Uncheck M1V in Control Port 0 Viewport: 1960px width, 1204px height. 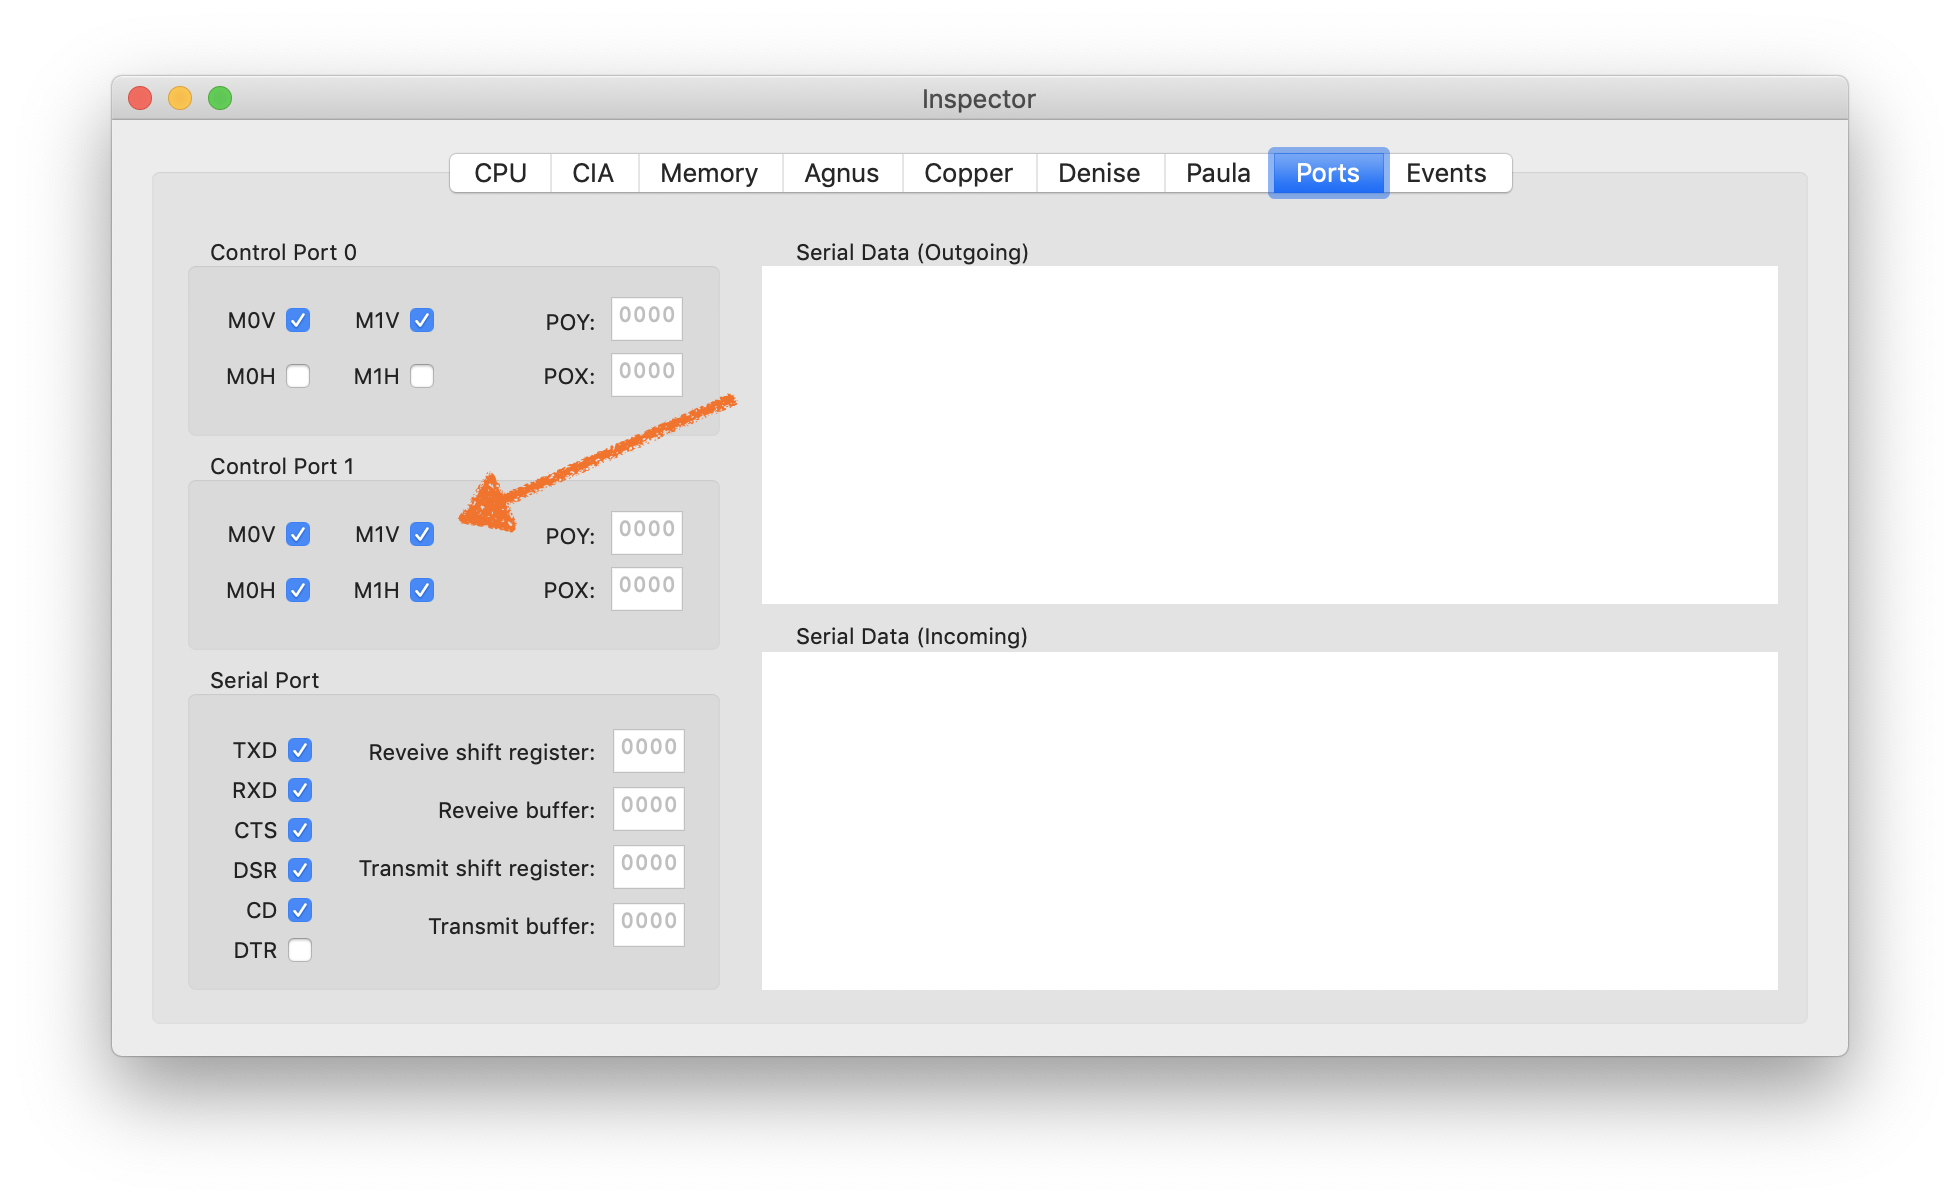coord(422,320)
